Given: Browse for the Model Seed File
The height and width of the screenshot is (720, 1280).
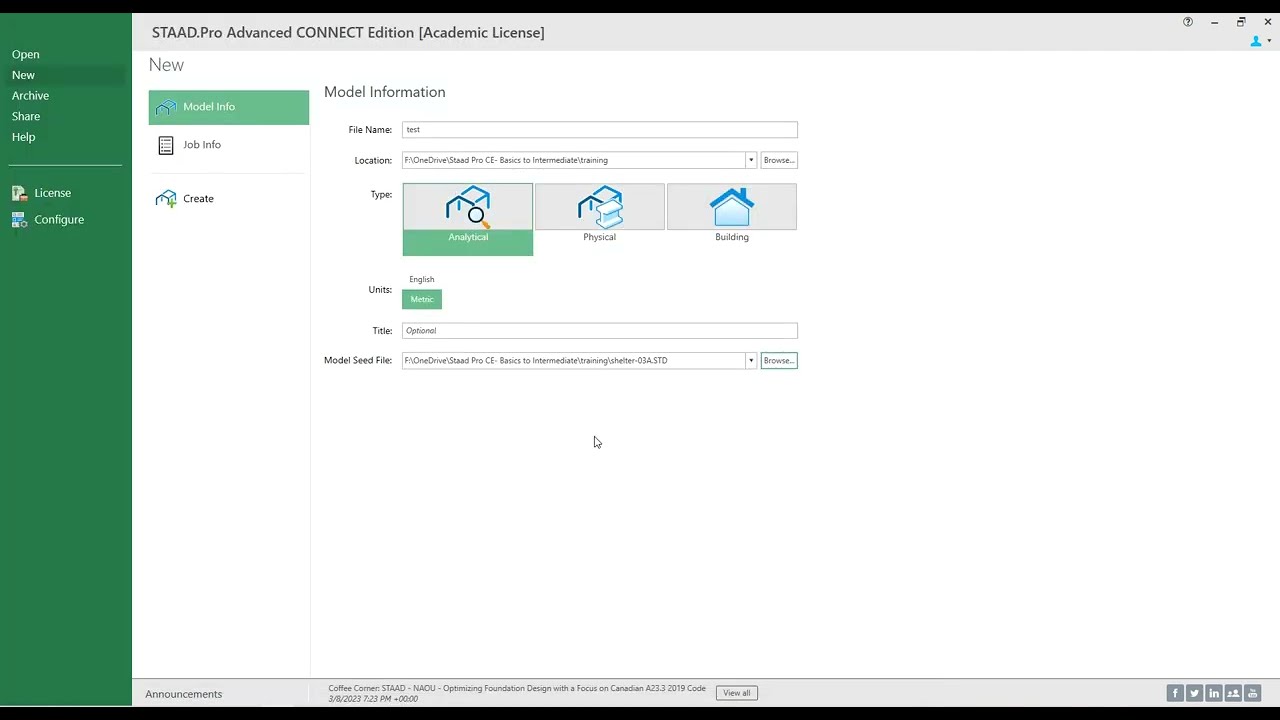Looking at the screenshot, I should pos(779,360).
